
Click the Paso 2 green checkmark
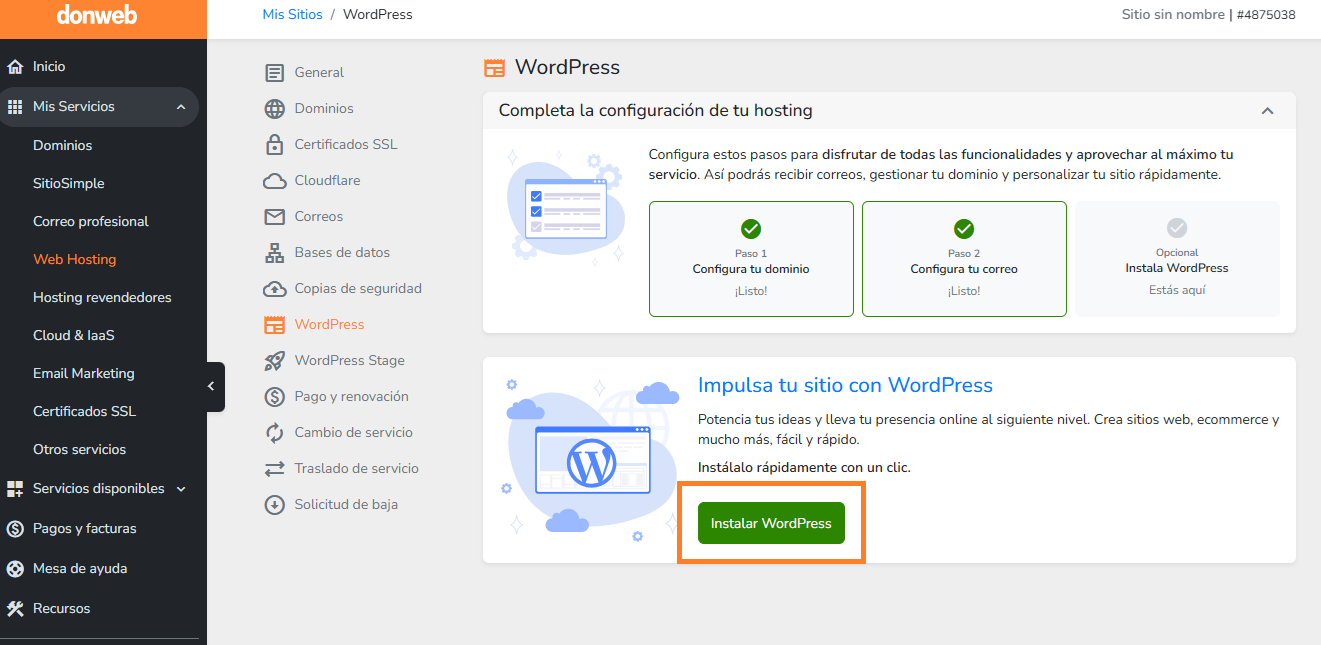point(964,229)
